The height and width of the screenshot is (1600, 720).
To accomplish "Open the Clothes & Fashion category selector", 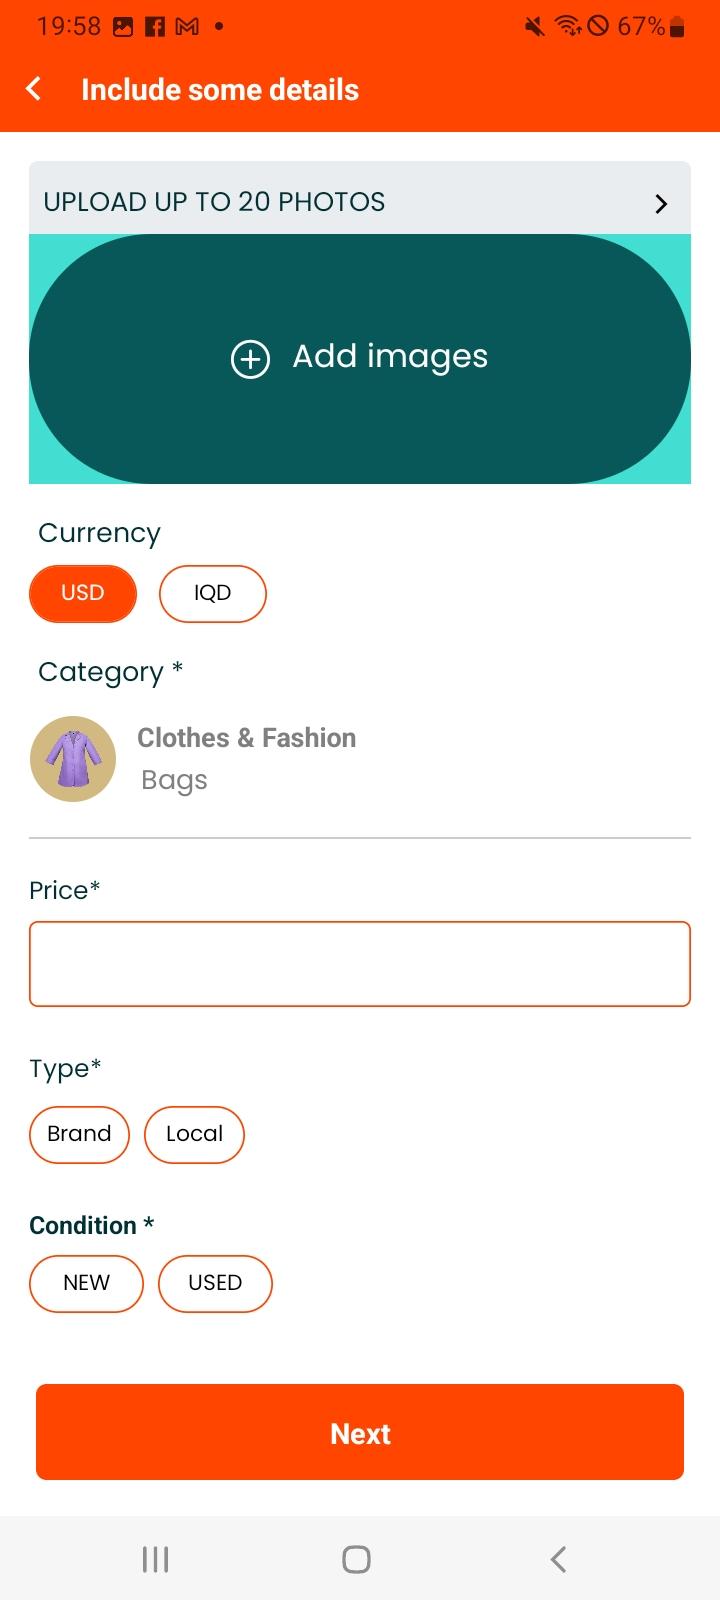I will coord(247,738).
